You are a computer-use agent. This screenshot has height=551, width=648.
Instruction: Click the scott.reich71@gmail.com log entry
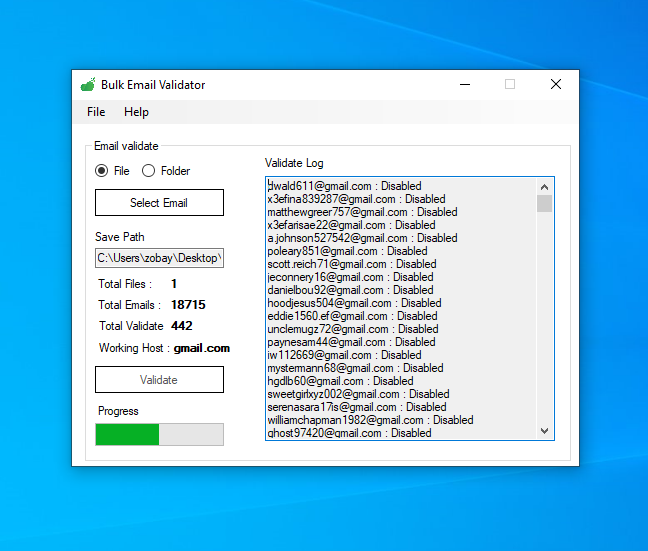click(x=351, y=264)
